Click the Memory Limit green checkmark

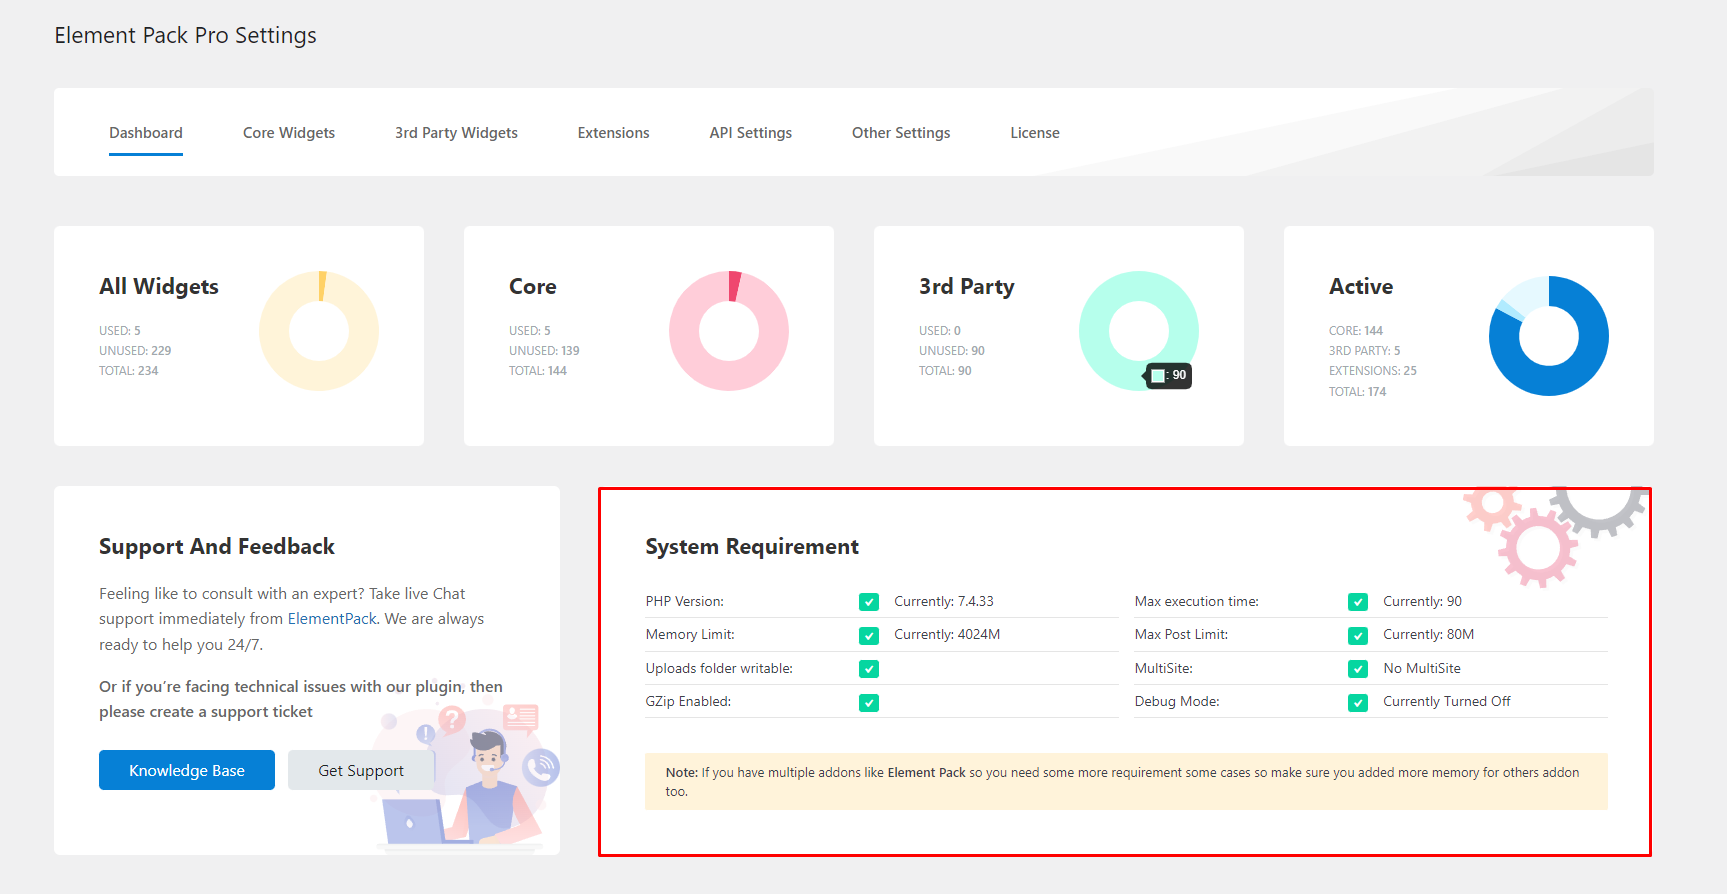[869, 635]
